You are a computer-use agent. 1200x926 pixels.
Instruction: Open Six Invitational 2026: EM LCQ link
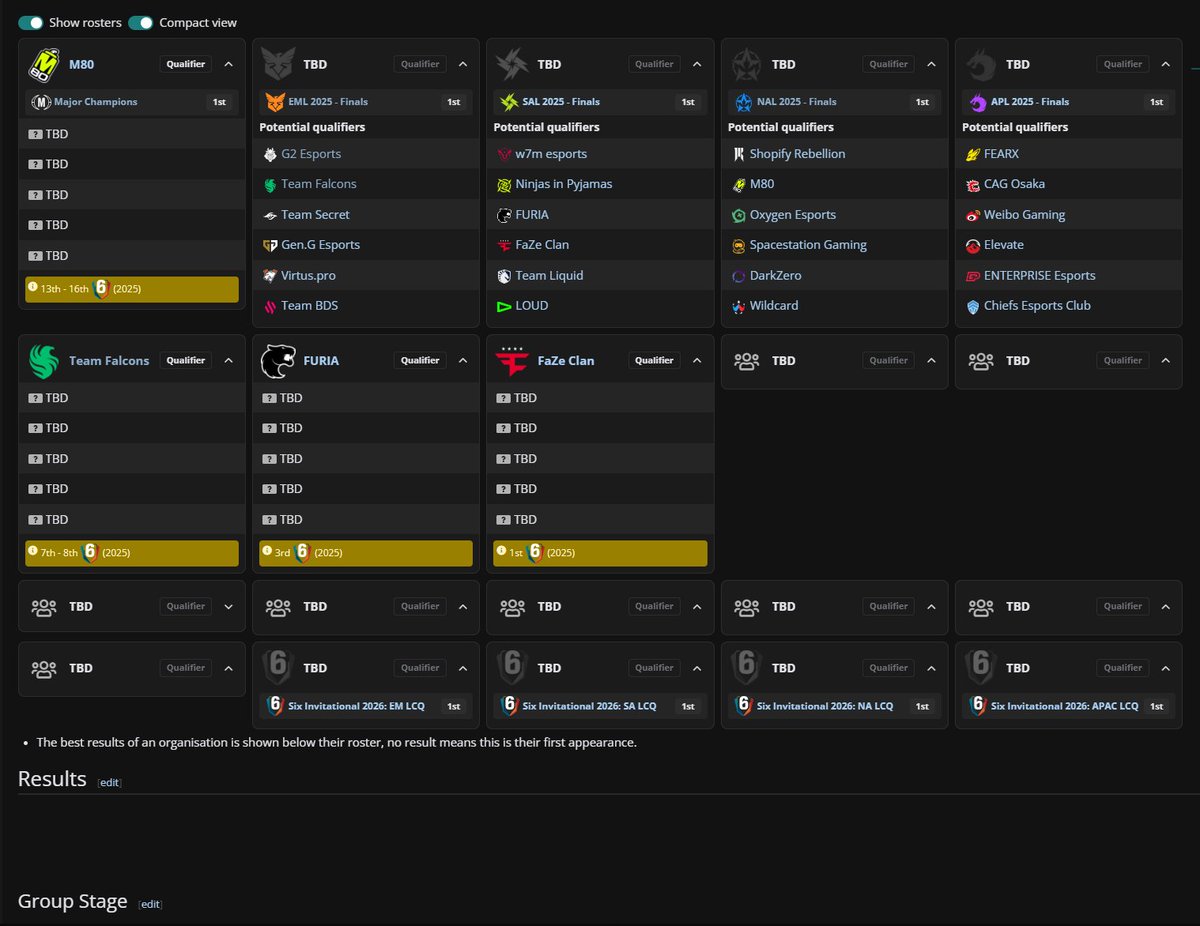(356, 706)
